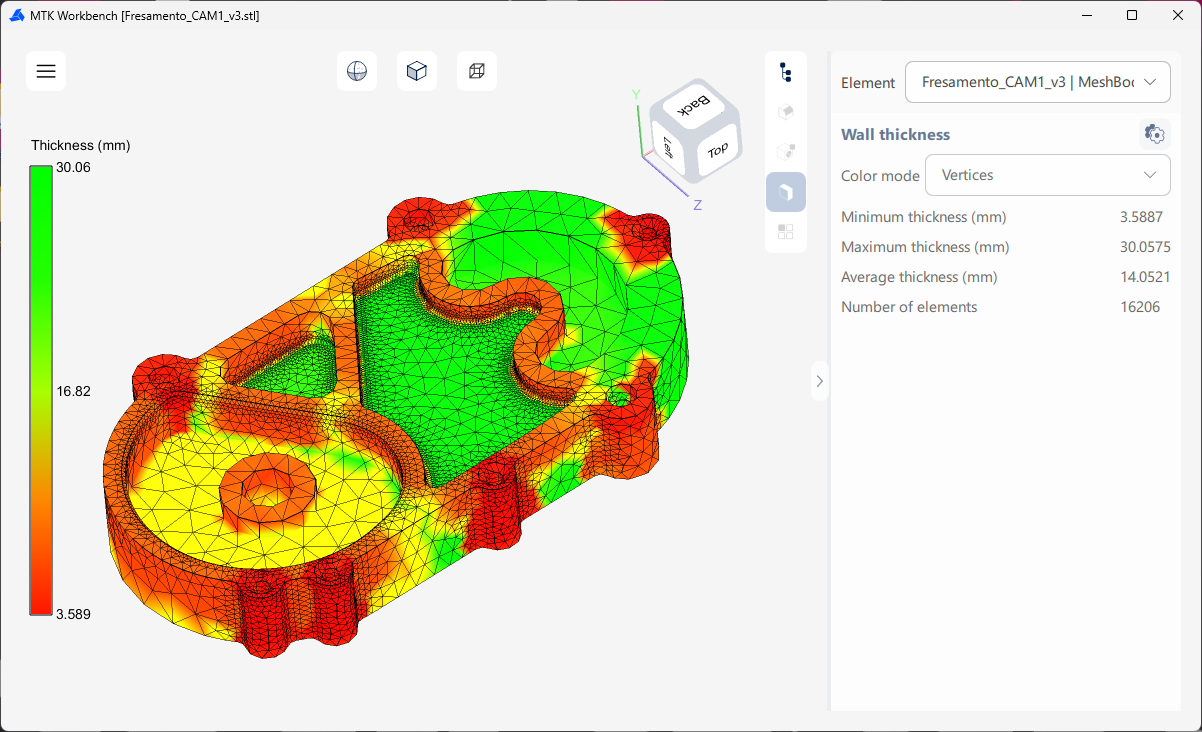Minimize the MTK Workbench window
The image size is (1202, 732).
click(x=1087, y=15)
